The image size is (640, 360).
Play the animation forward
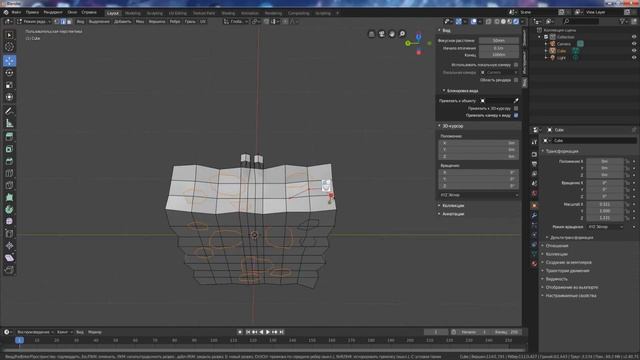[x=268, y=332]
